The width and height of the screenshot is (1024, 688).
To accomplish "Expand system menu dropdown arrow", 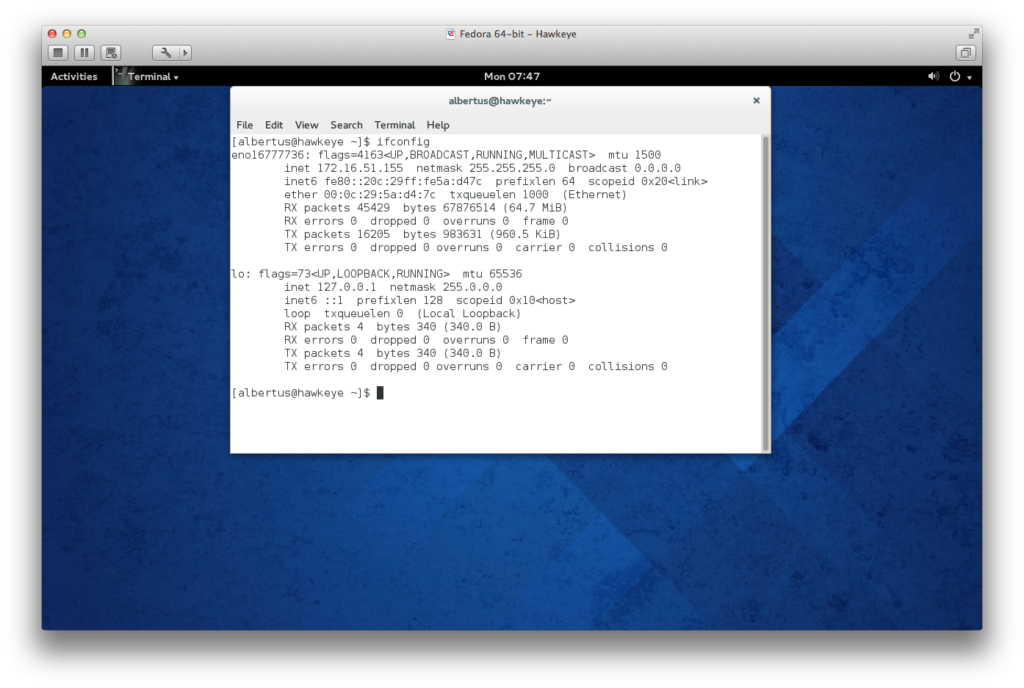I will [969, 78].
